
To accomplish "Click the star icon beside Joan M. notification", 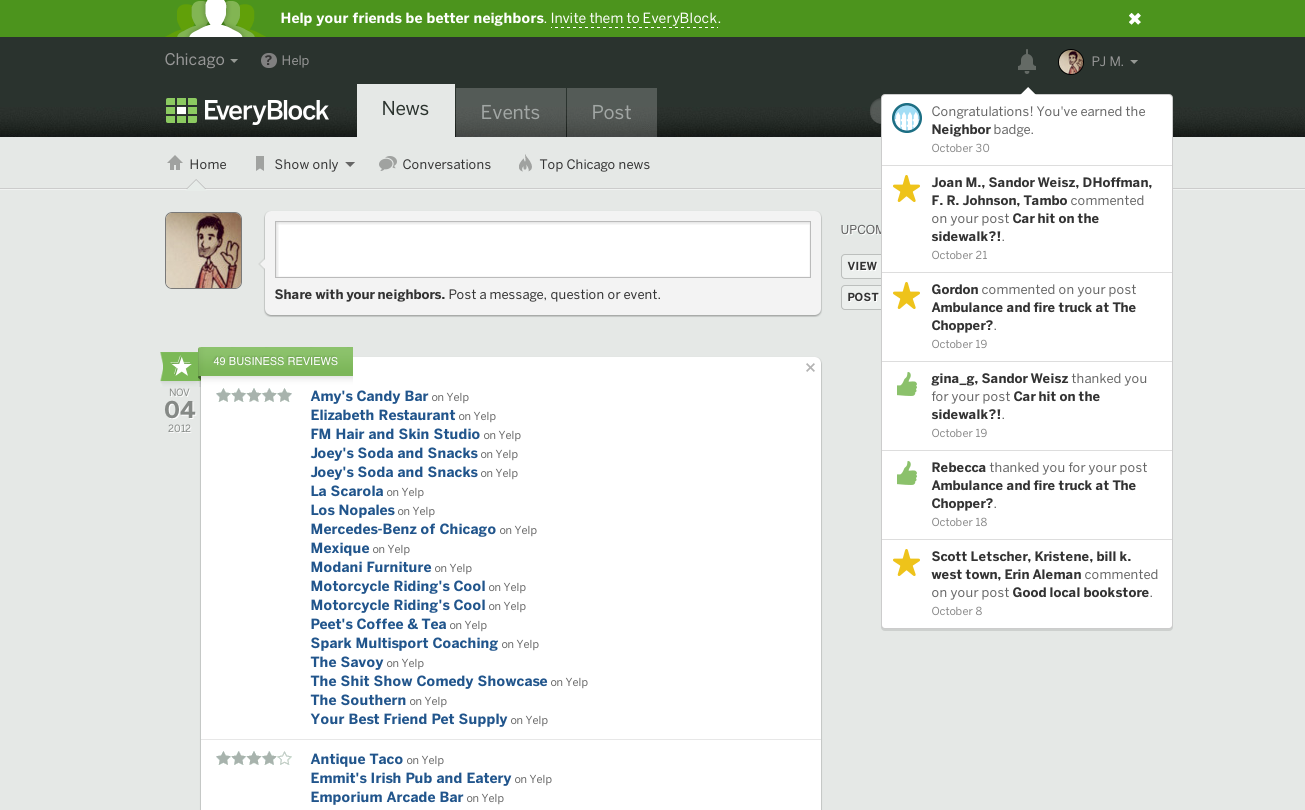I will tap(906, 189).
